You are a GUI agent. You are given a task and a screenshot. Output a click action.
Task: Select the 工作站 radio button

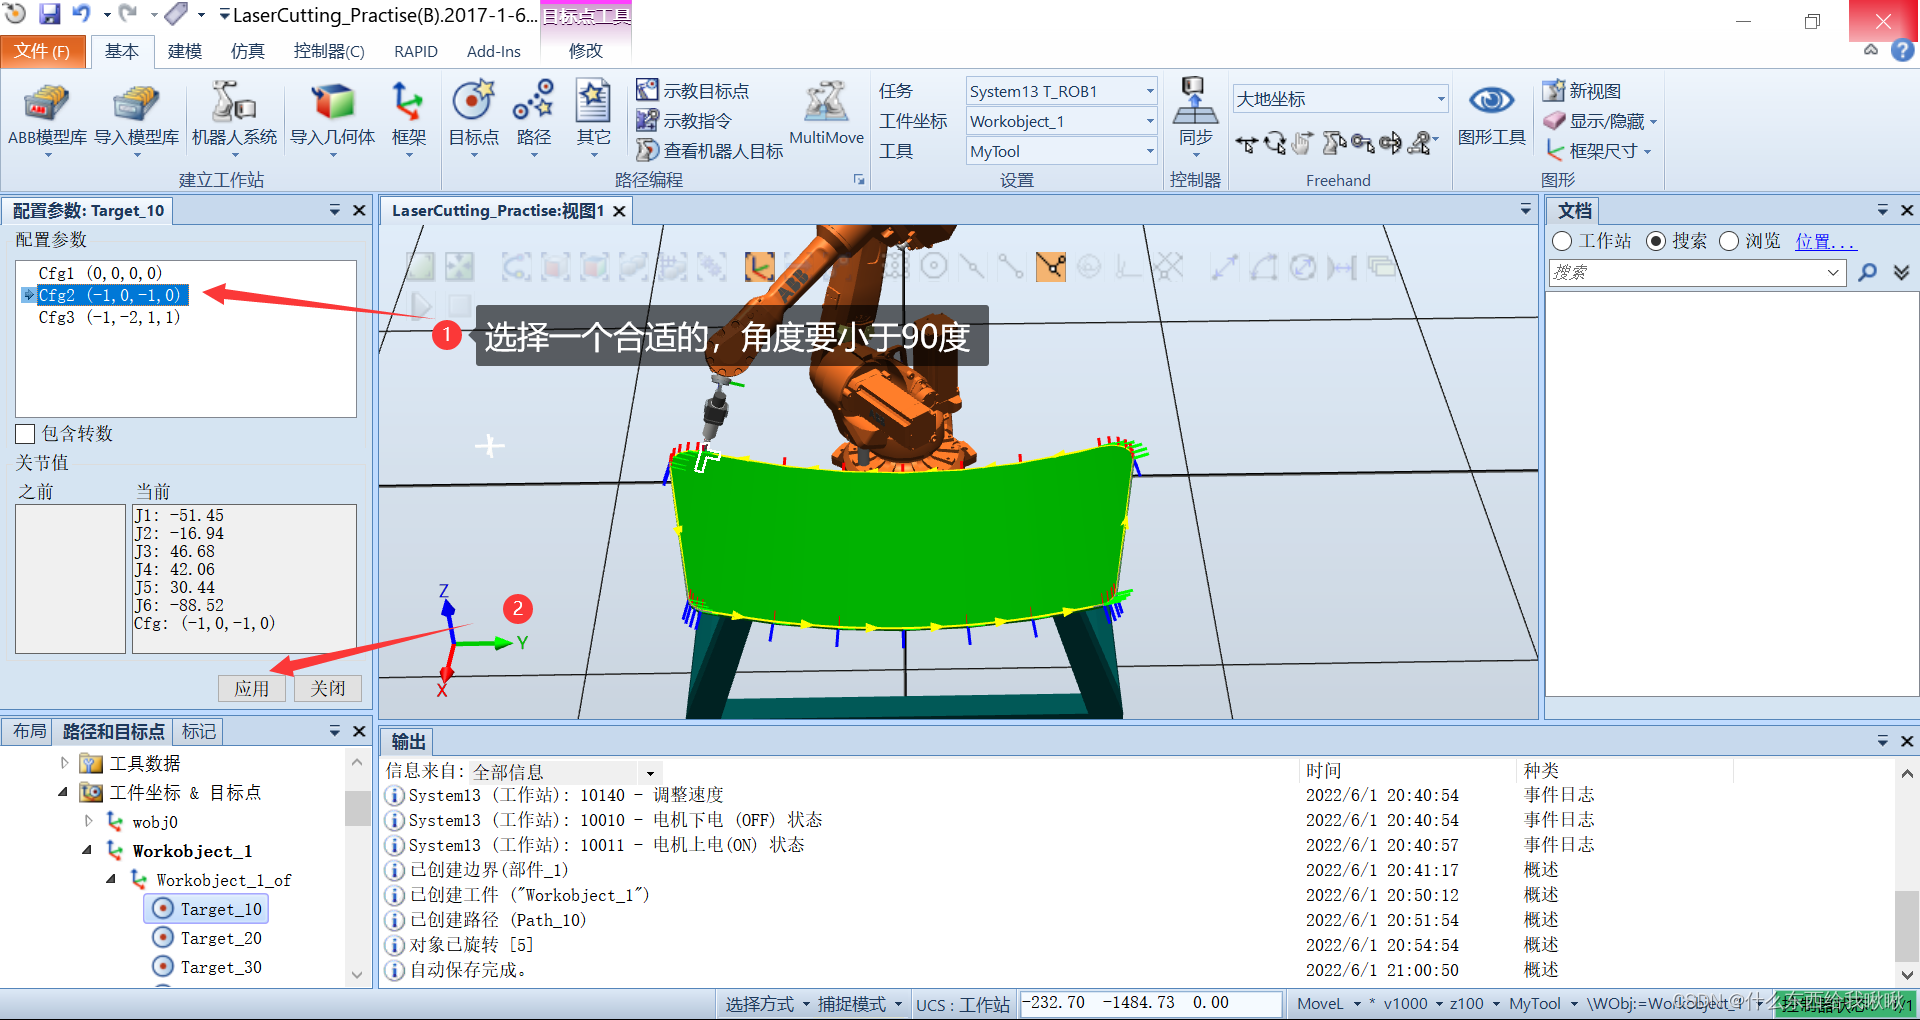pos(1562,241)
